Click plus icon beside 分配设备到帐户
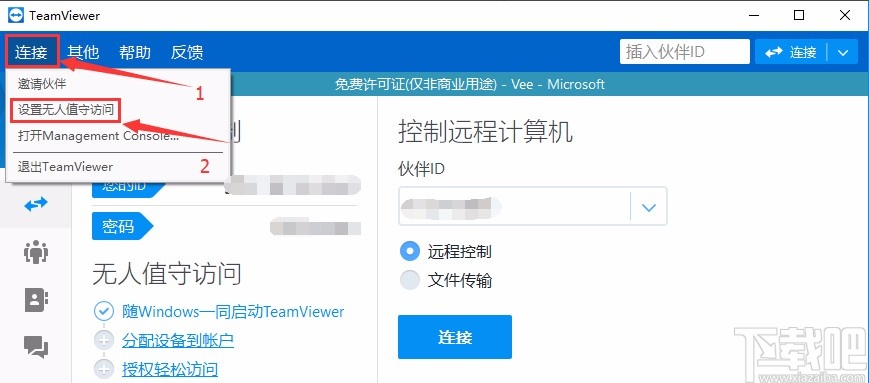 pyautogui.click(x=104, y=340)
